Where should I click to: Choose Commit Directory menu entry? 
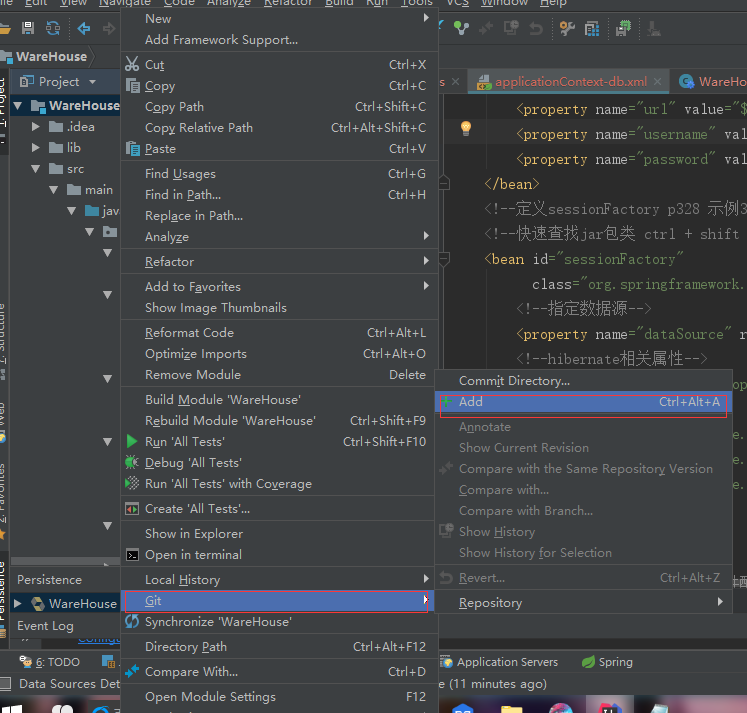[x=584, y=381]
